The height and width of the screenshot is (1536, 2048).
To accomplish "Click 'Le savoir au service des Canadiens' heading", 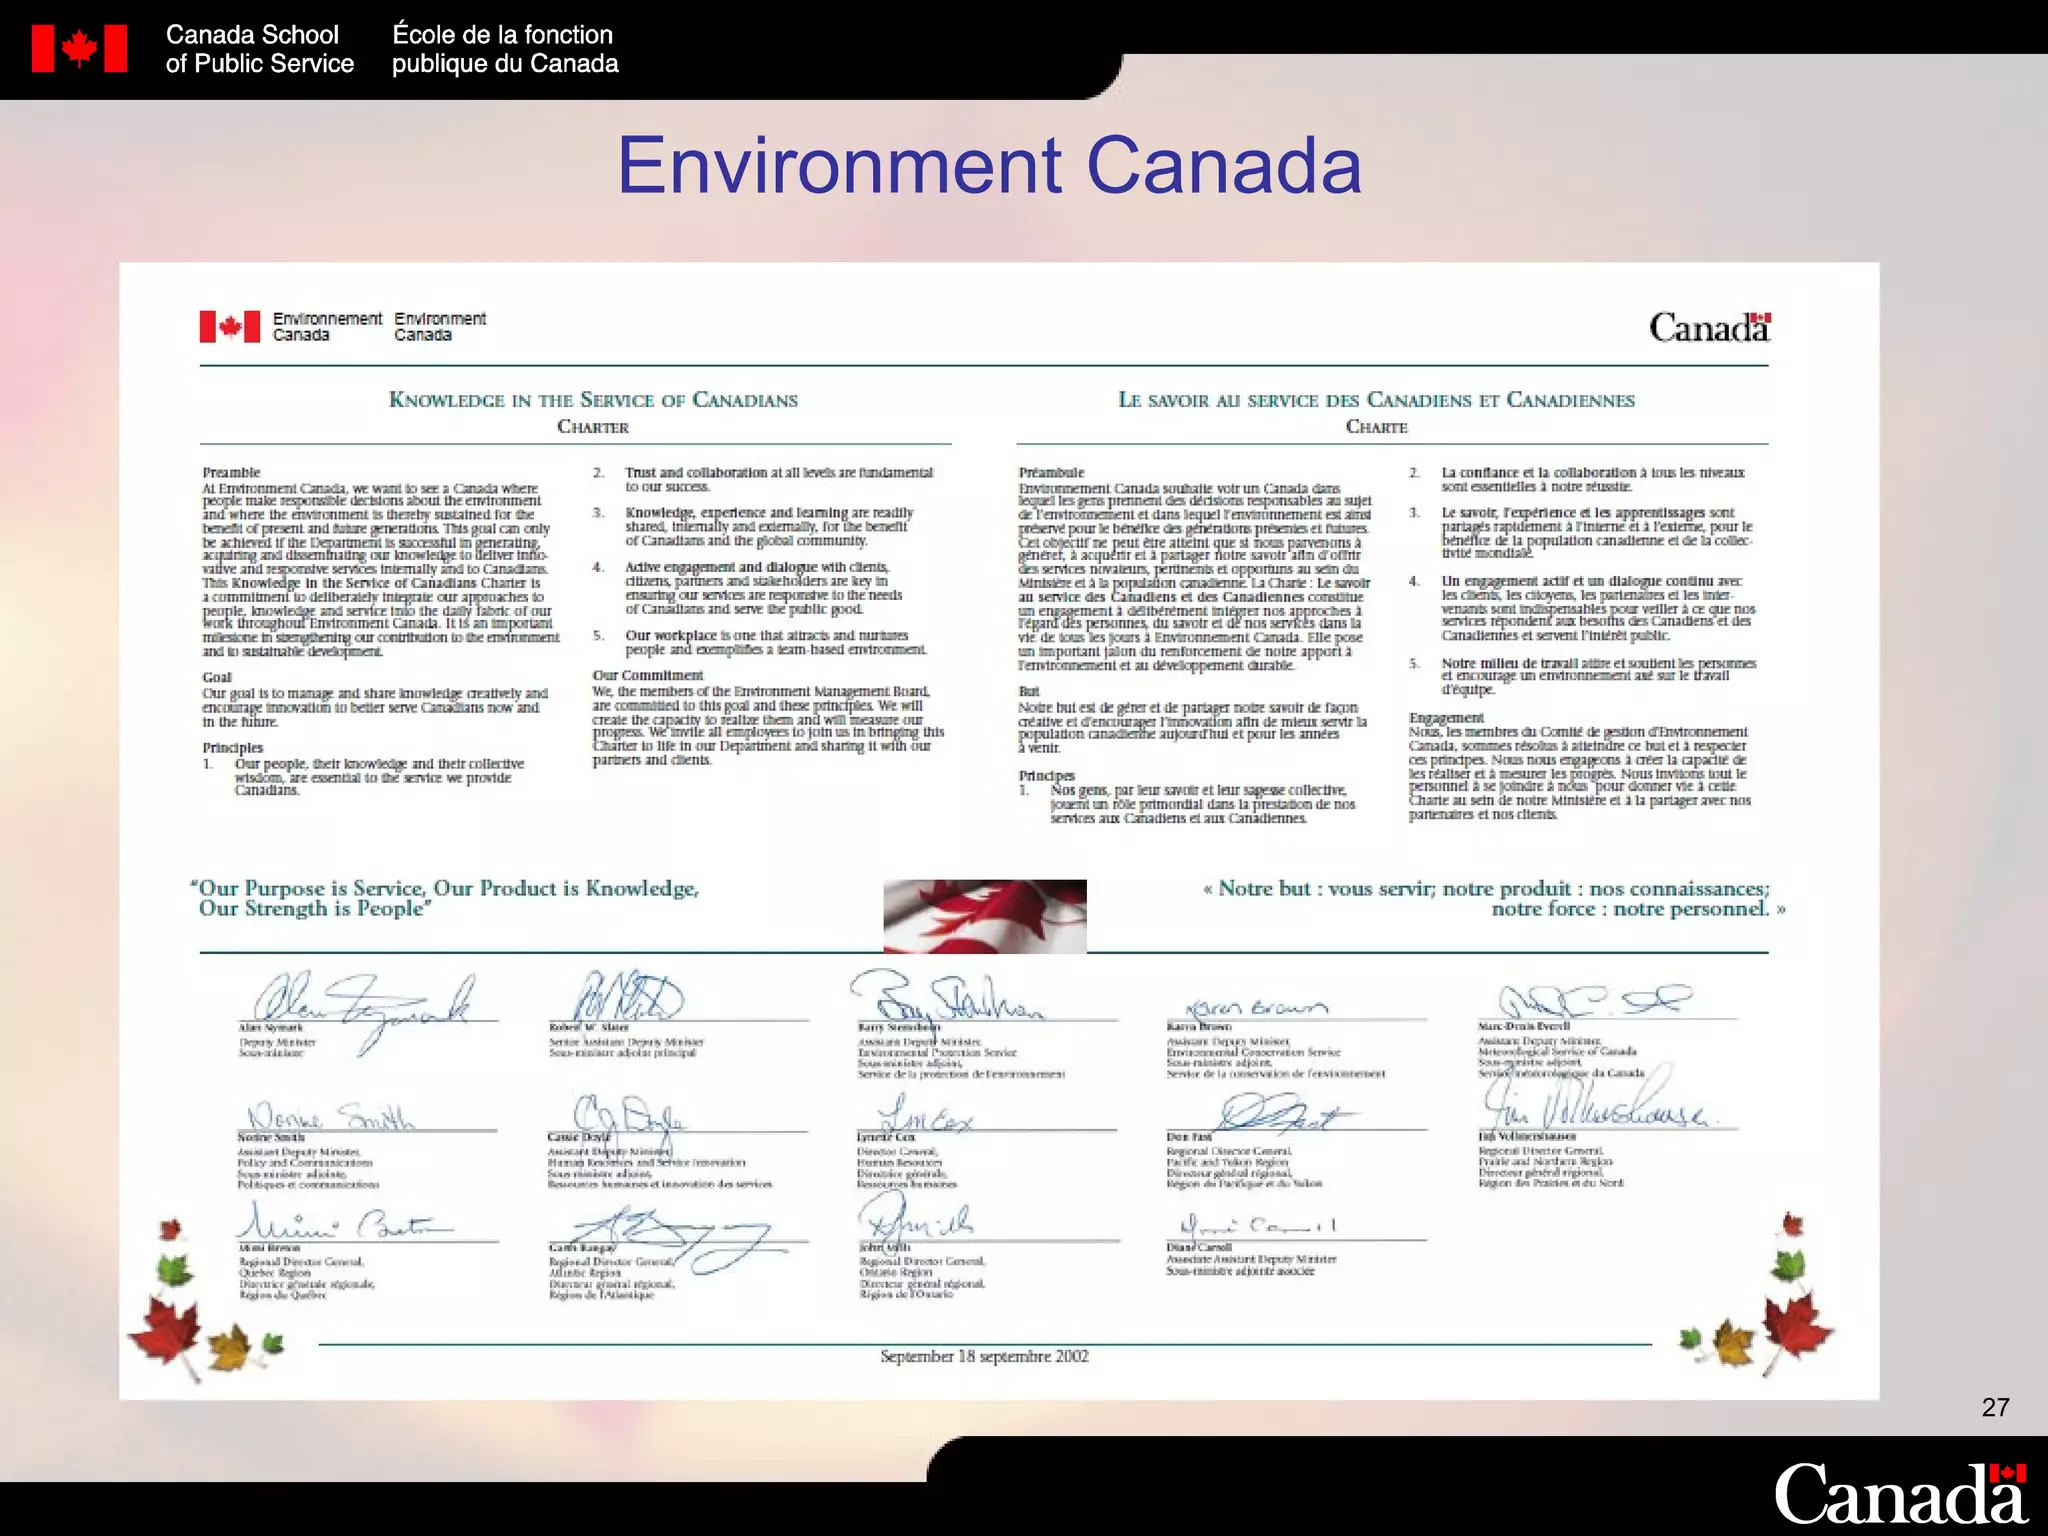I will [x=1376, y=400].
